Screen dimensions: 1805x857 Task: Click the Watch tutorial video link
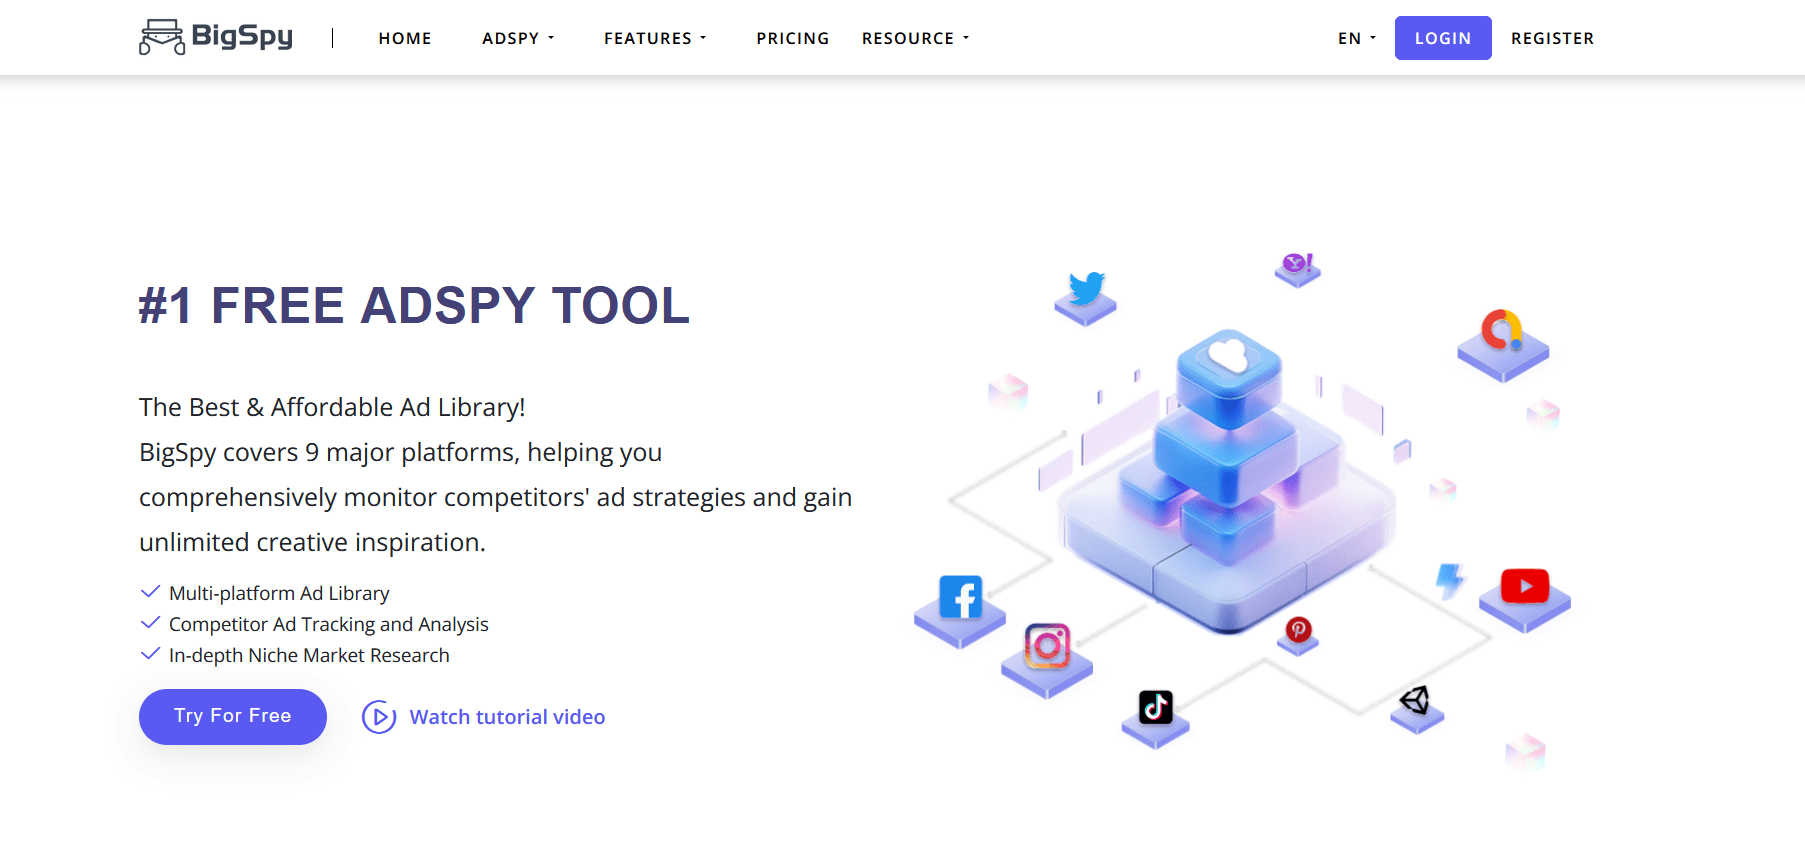[507, 717]
